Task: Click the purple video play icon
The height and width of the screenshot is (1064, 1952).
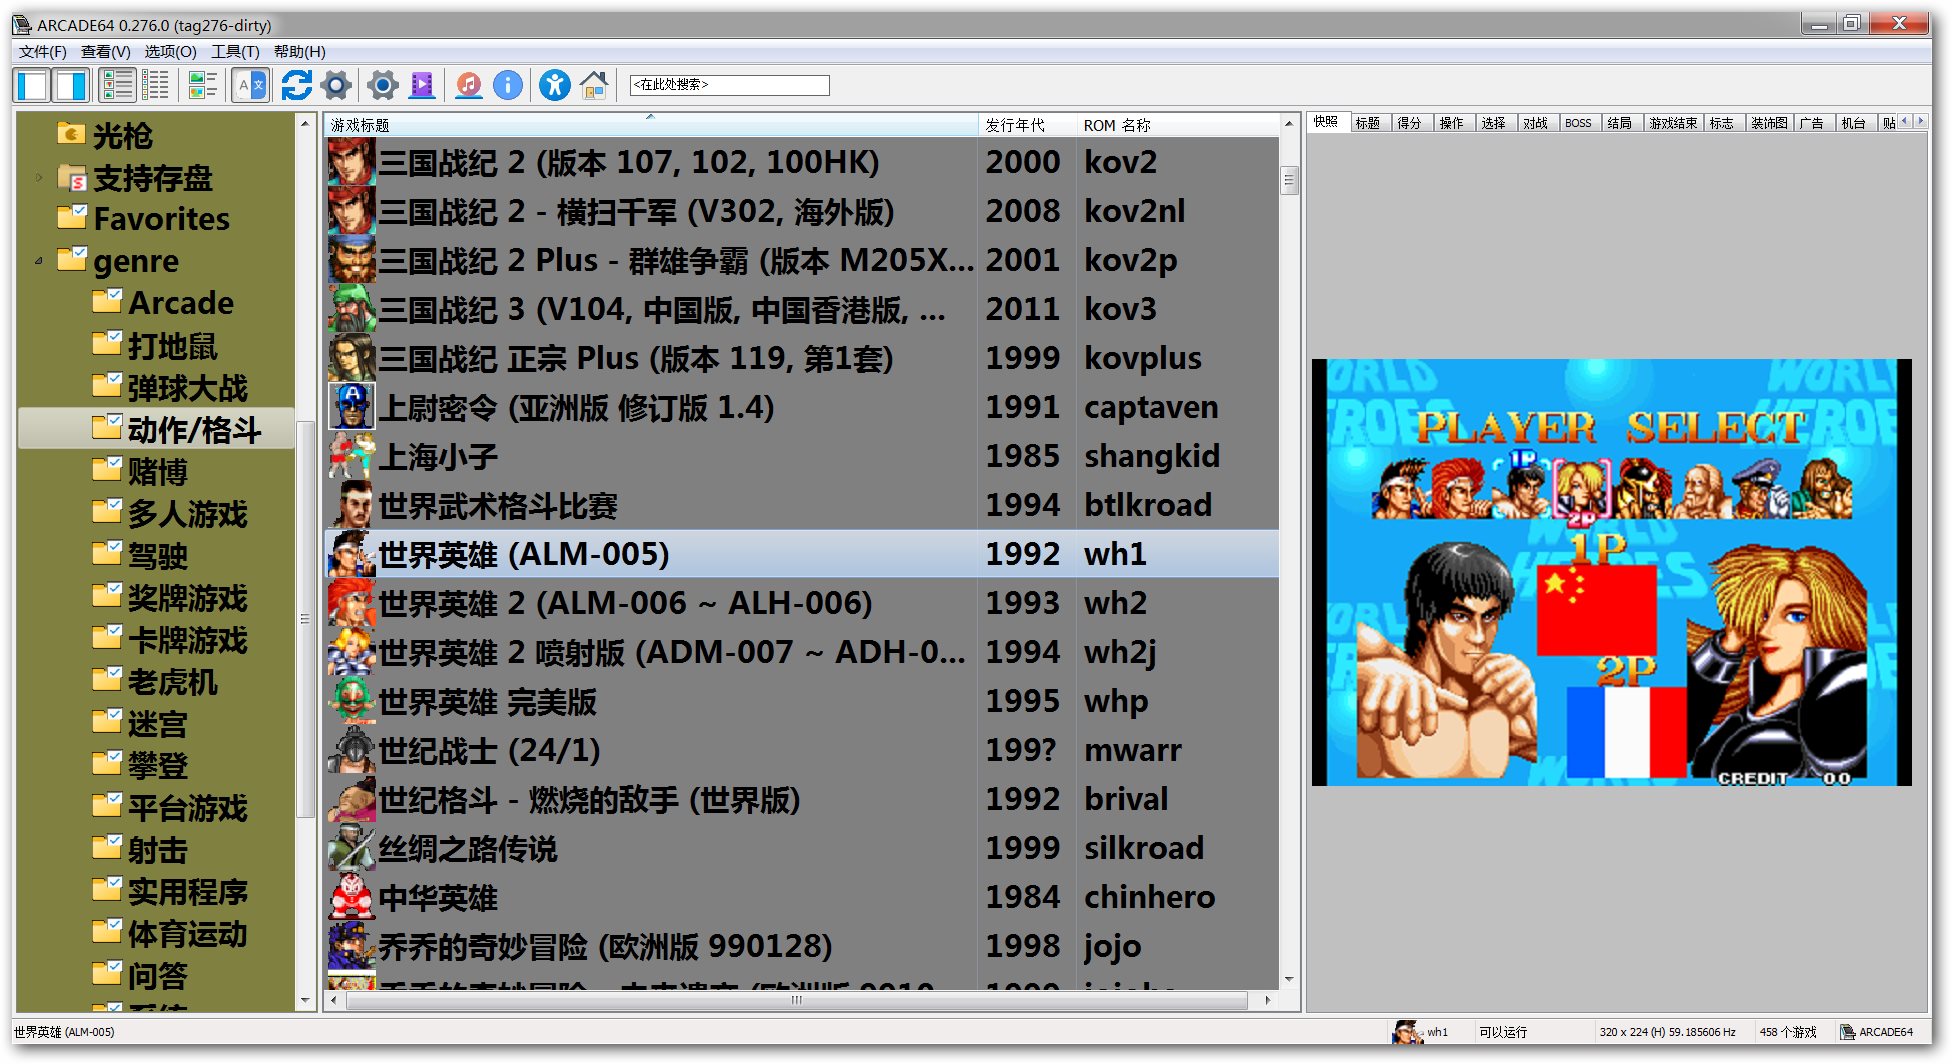Action: 422,85
